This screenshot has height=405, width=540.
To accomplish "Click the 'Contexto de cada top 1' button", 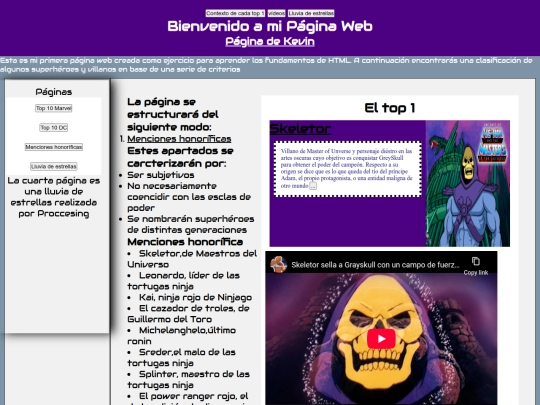I will (235, 13).
